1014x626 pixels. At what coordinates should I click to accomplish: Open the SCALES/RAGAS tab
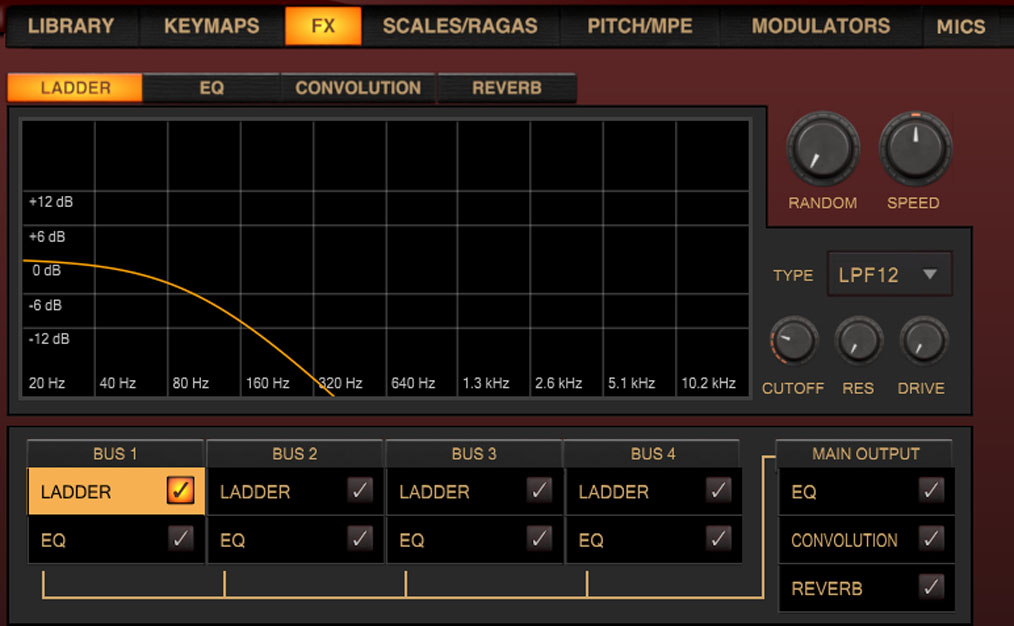pyautogui.click(x=460, y=26)
